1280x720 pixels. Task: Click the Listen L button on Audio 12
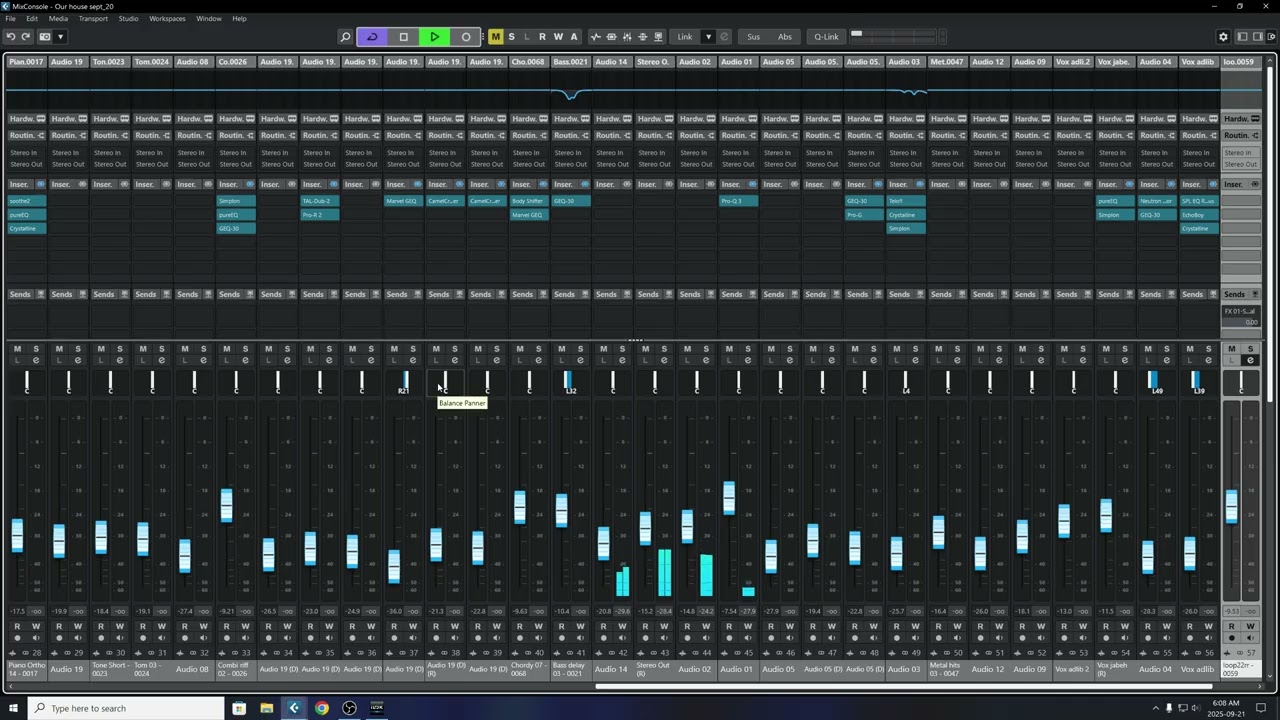[980, 360]
